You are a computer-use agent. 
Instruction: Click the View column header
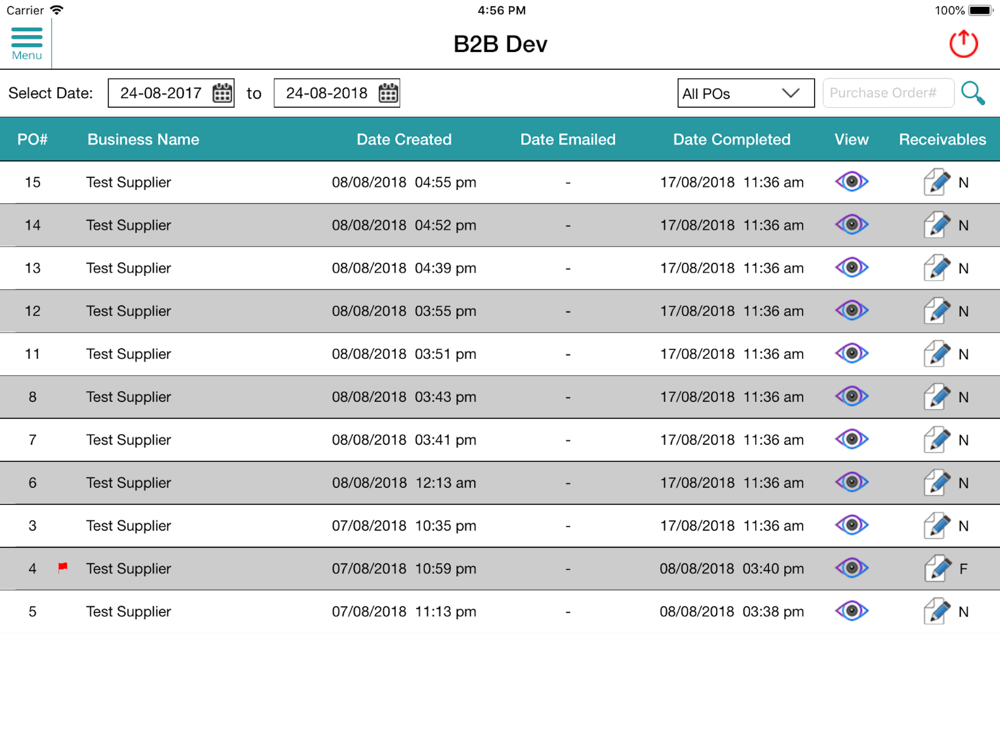(851, 140)
